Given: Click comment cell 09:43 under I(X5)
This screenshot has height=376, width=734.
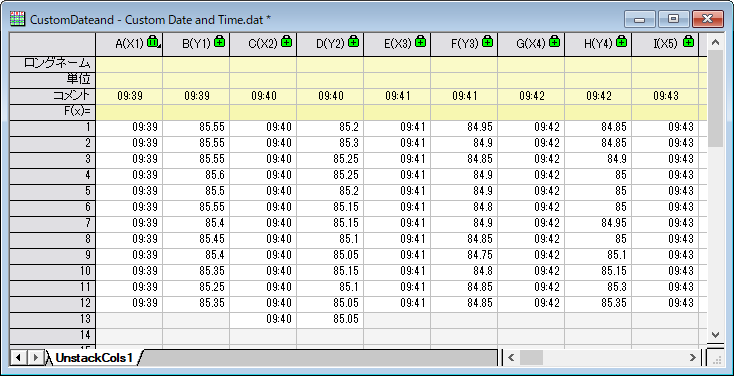Looking at the screenshot, I should (665, 96).
